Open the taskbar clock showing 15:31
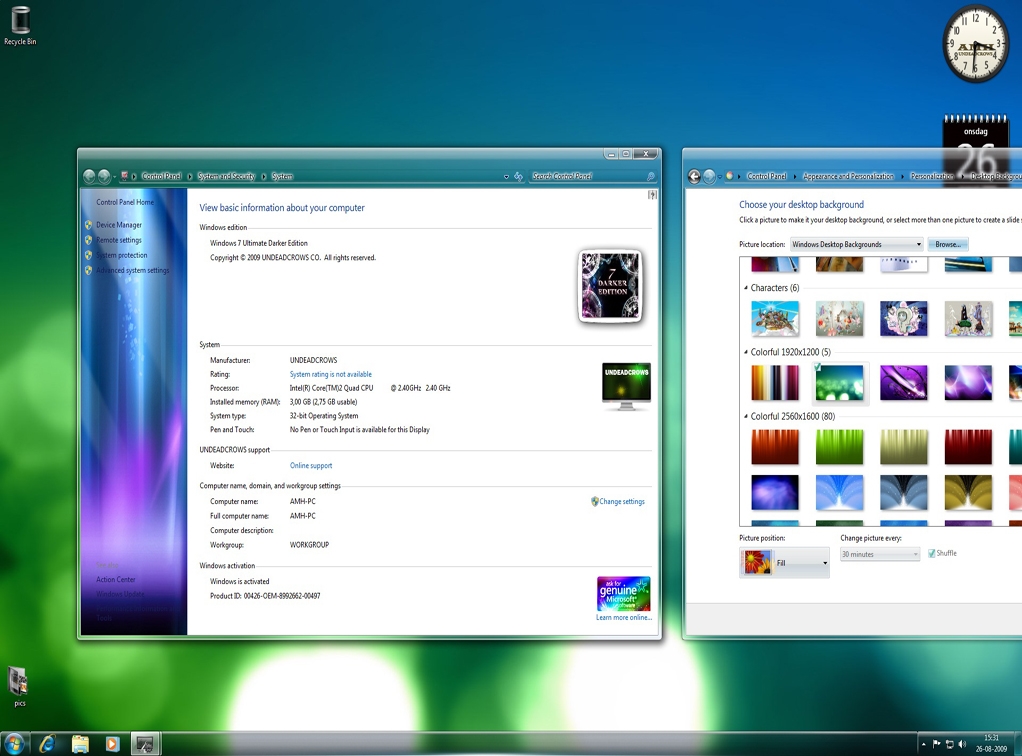 (991, 744)
